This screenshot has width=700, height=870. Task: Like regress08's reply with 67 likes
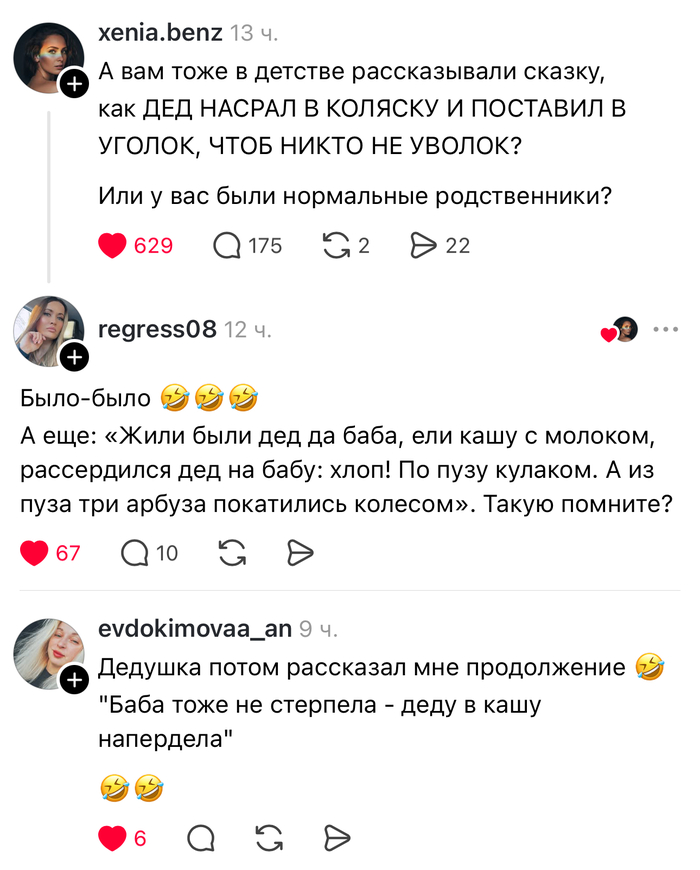[x=35, y=552]
